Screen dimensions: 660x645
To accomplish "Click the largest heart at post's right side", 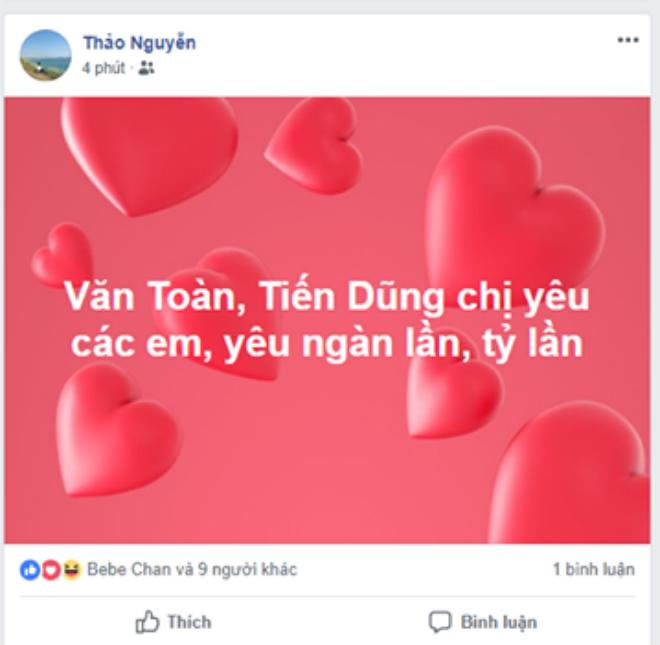I will [514, 213].
